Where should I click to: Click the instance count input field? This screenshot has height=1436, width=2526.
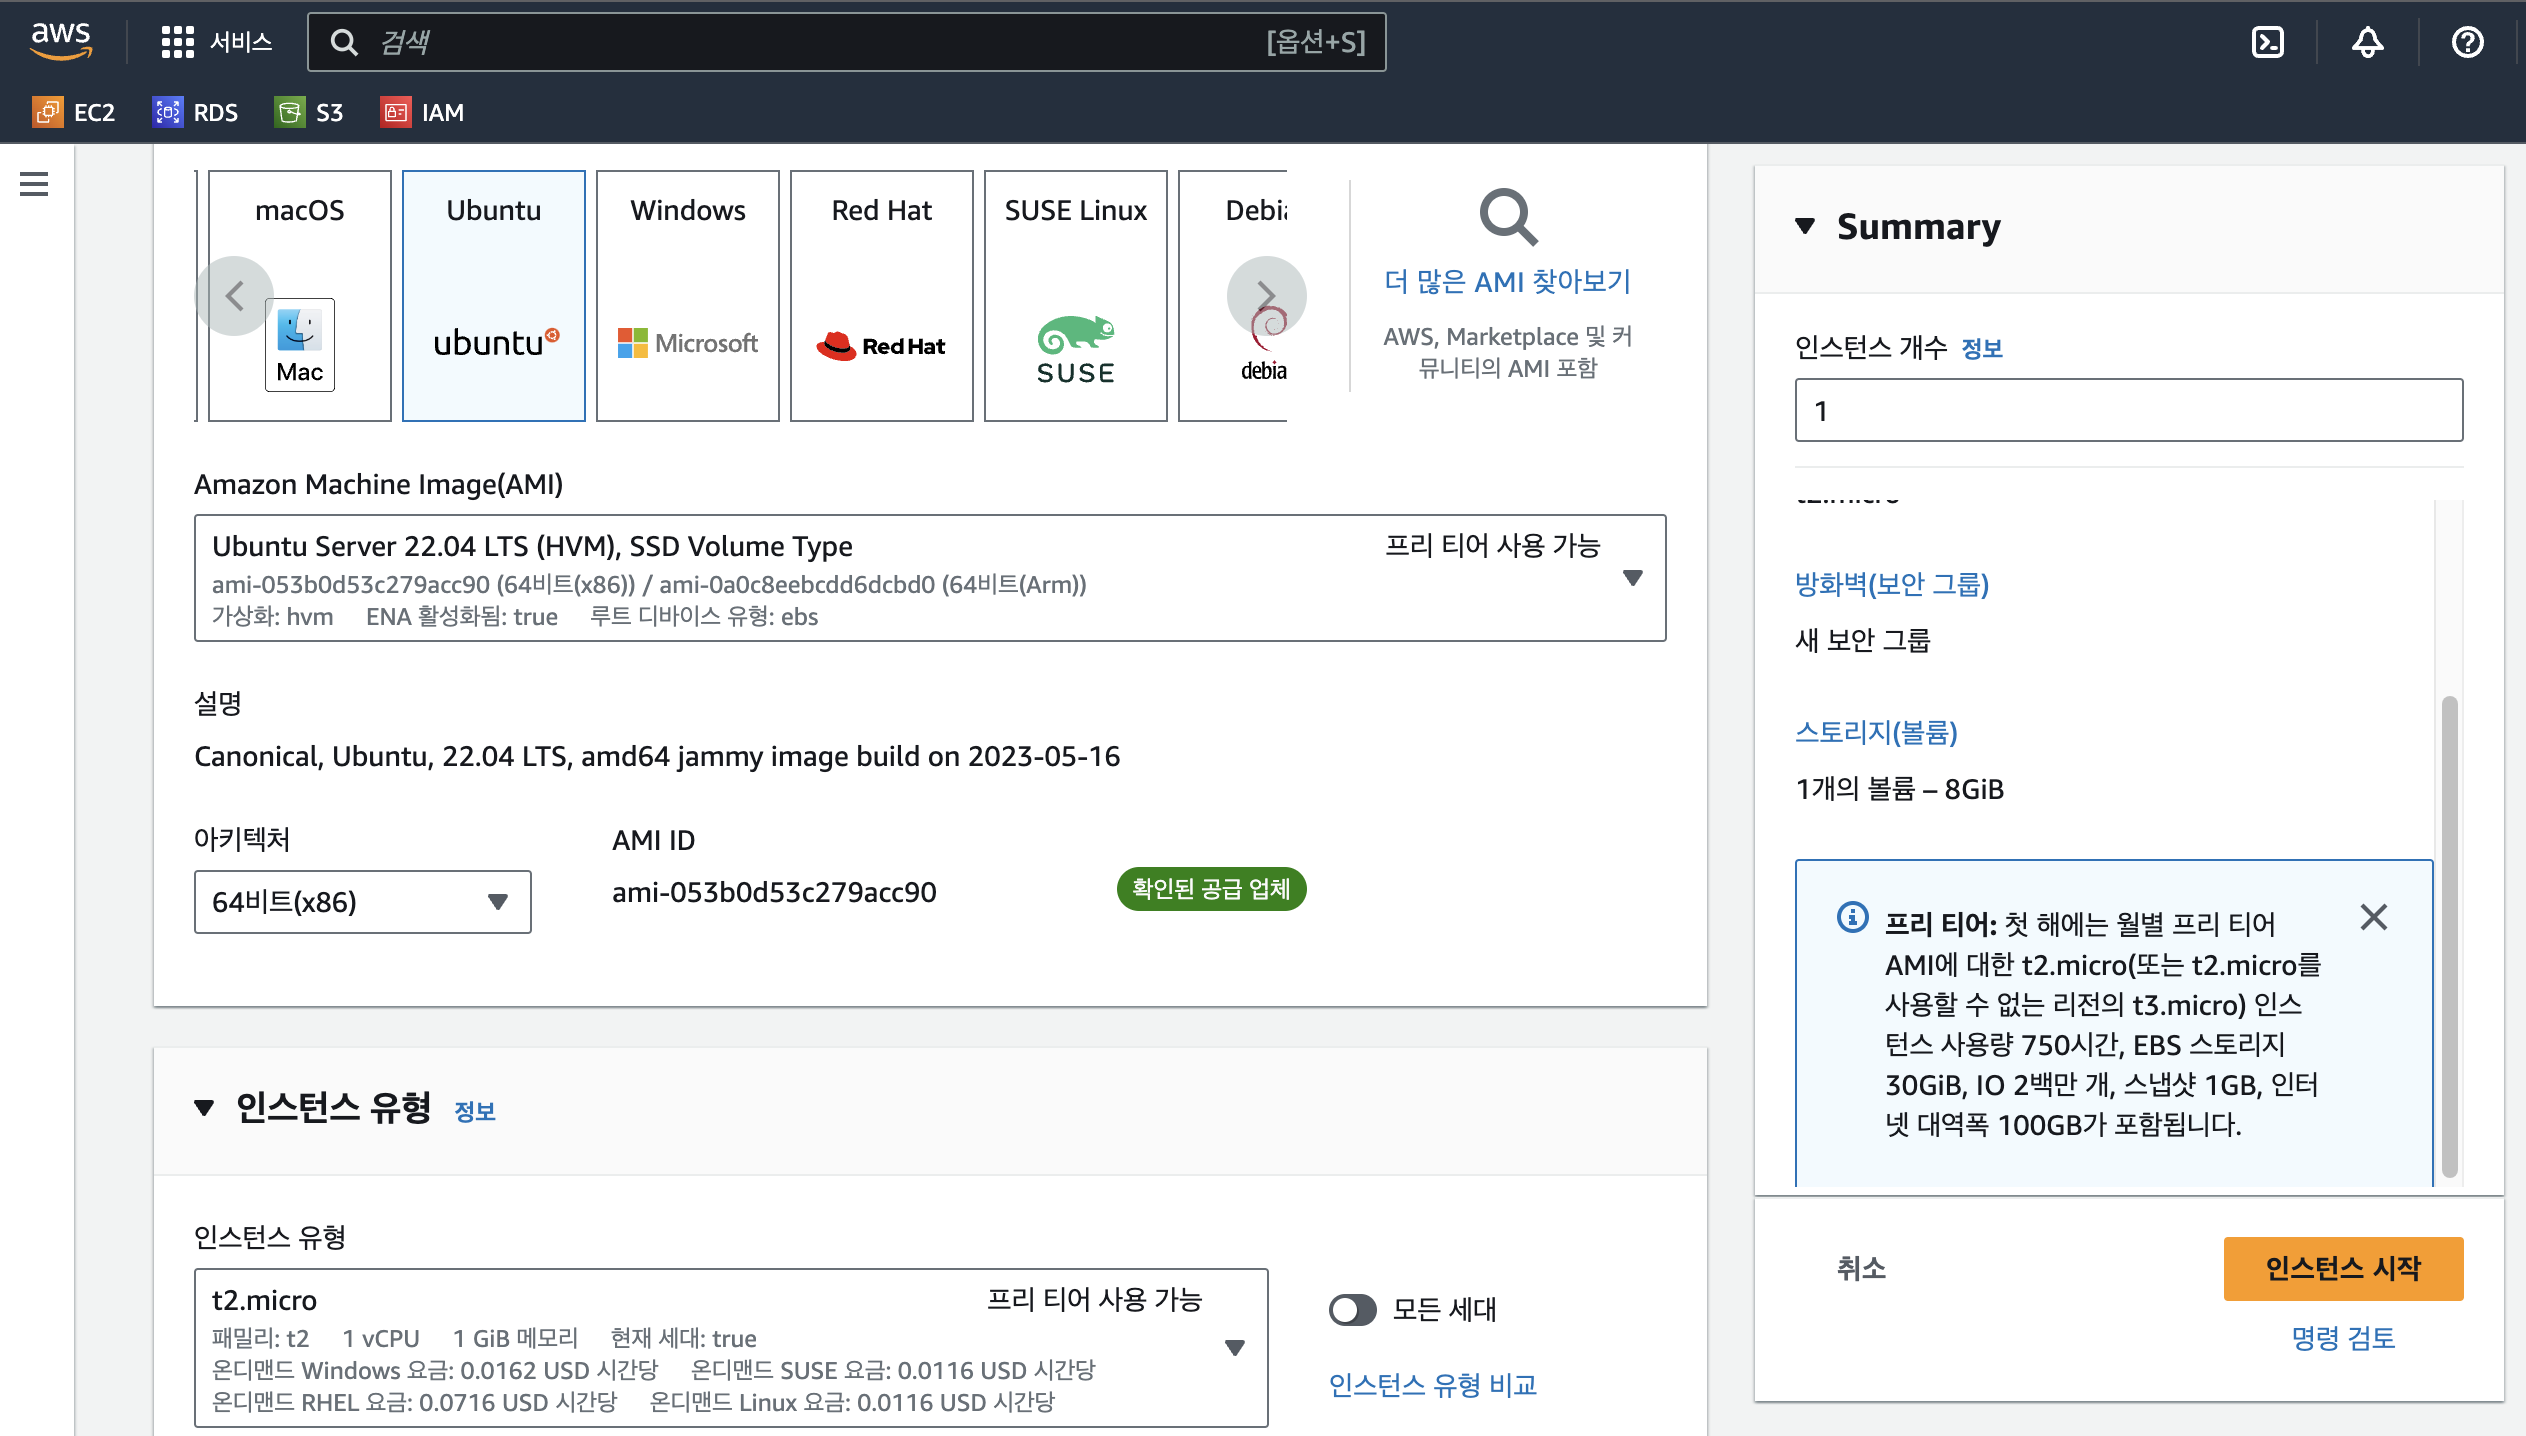(2128, 410)
